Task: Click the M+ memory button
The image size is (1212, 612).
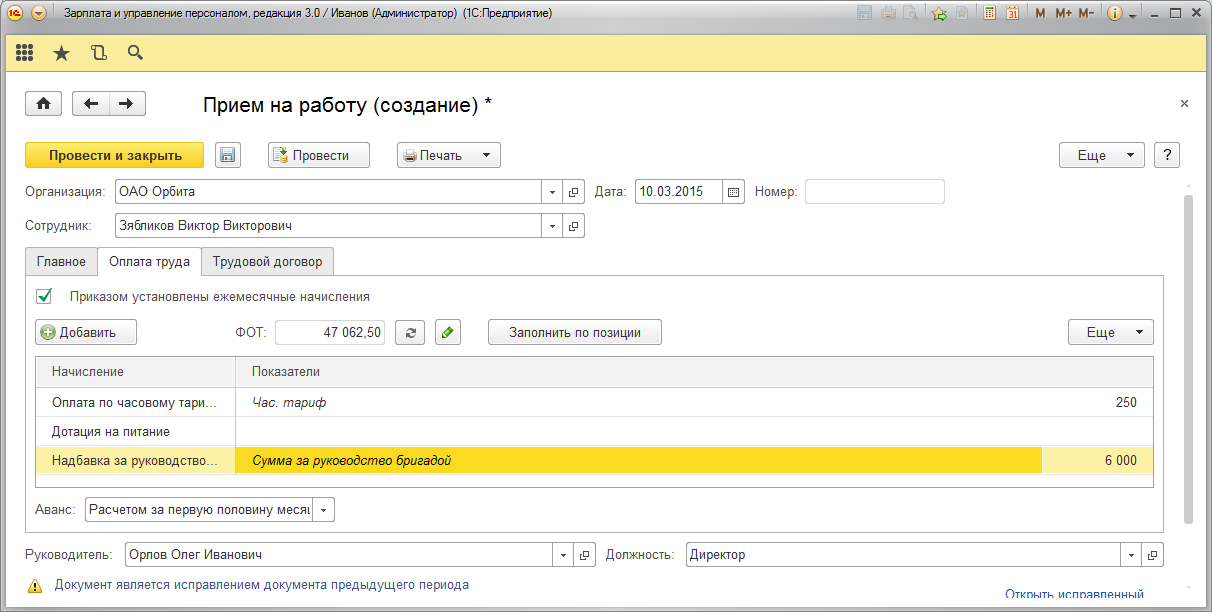Action: (x=1062, y=14)
